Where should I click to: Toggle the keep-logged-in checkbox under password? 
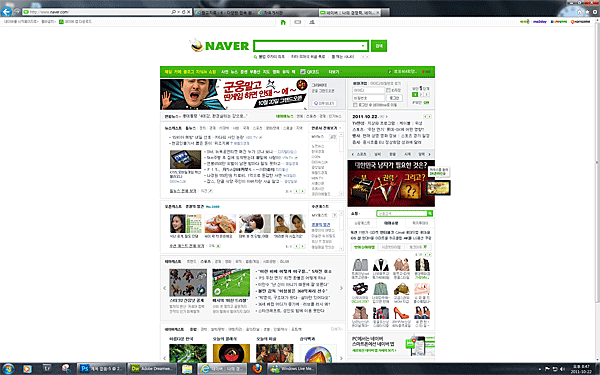click(355, 104)
